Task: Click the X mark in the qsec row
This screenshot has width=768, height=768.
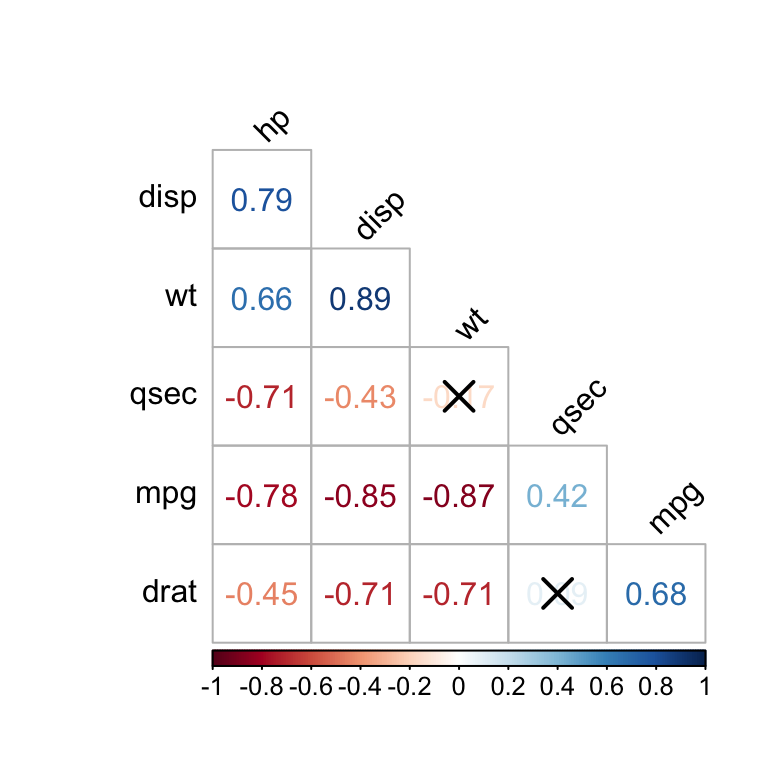Action: pos(459,396)
